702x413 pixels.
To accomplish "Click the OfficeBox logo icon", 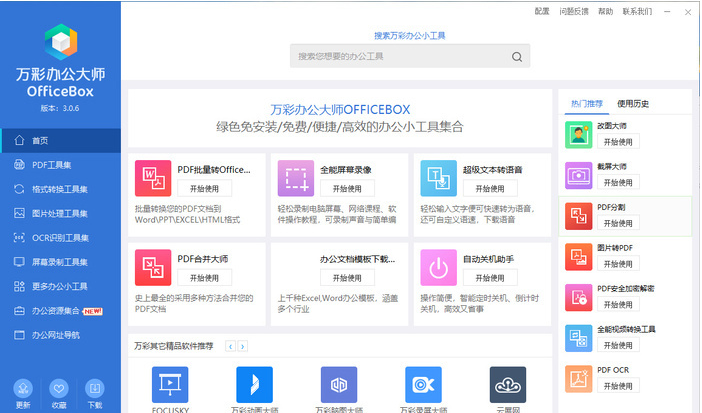I will 61,42.
